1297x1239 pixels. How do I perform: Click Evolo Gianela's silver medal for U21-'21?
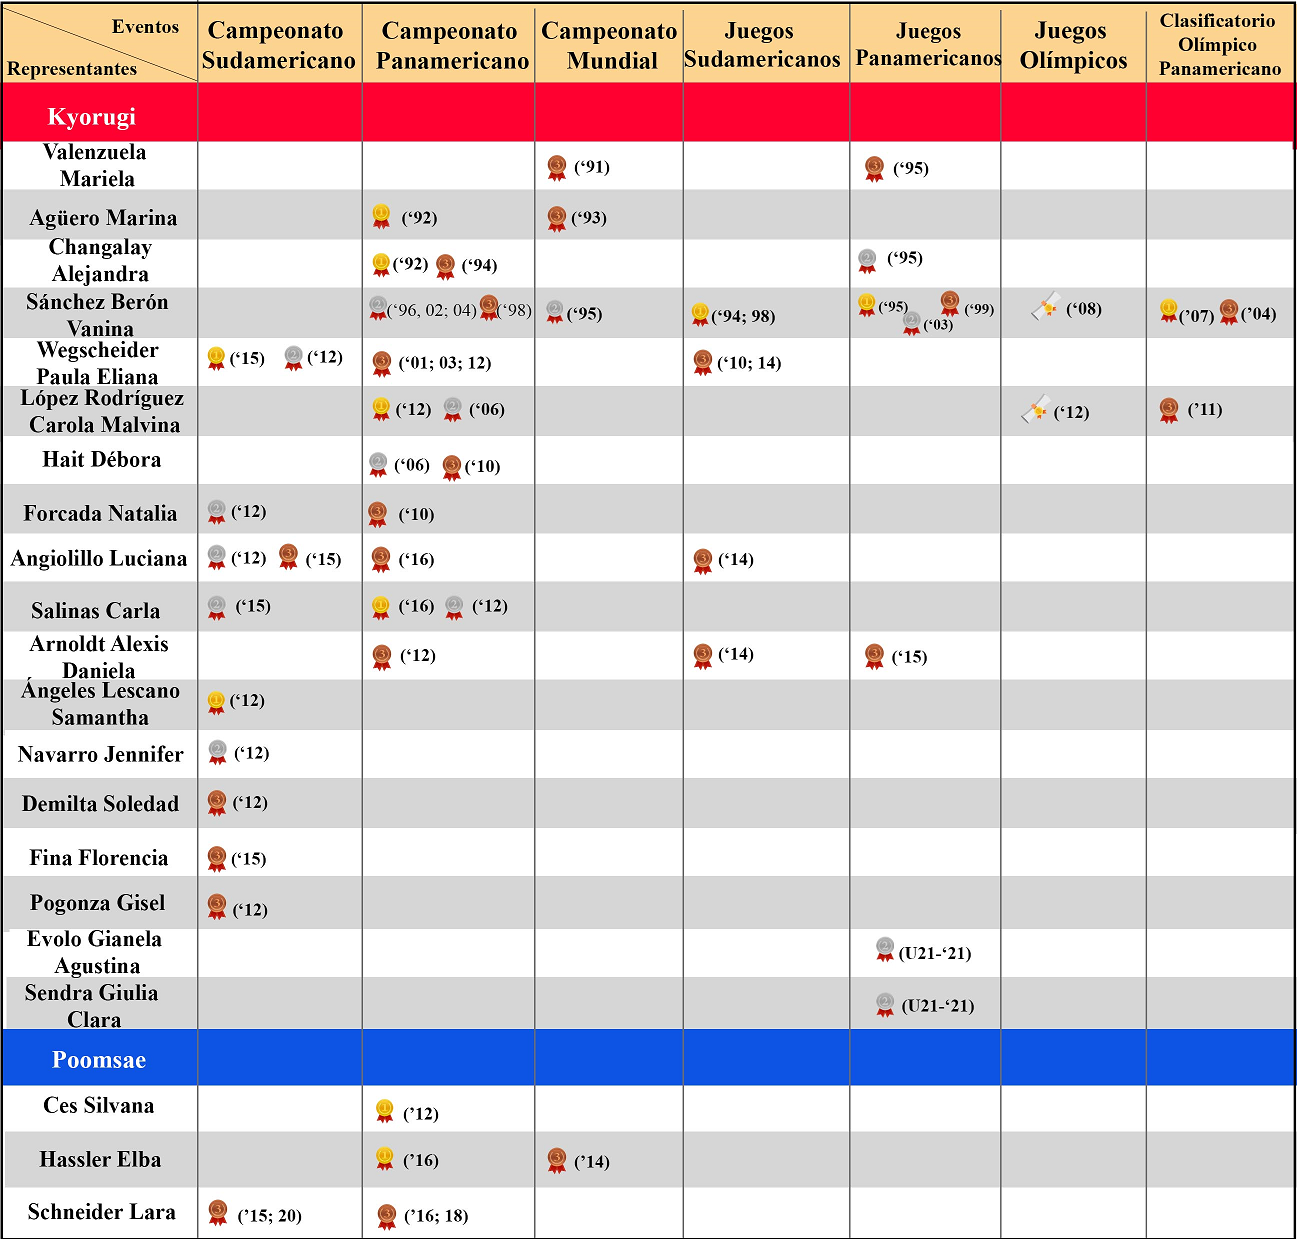coord(884,949)
